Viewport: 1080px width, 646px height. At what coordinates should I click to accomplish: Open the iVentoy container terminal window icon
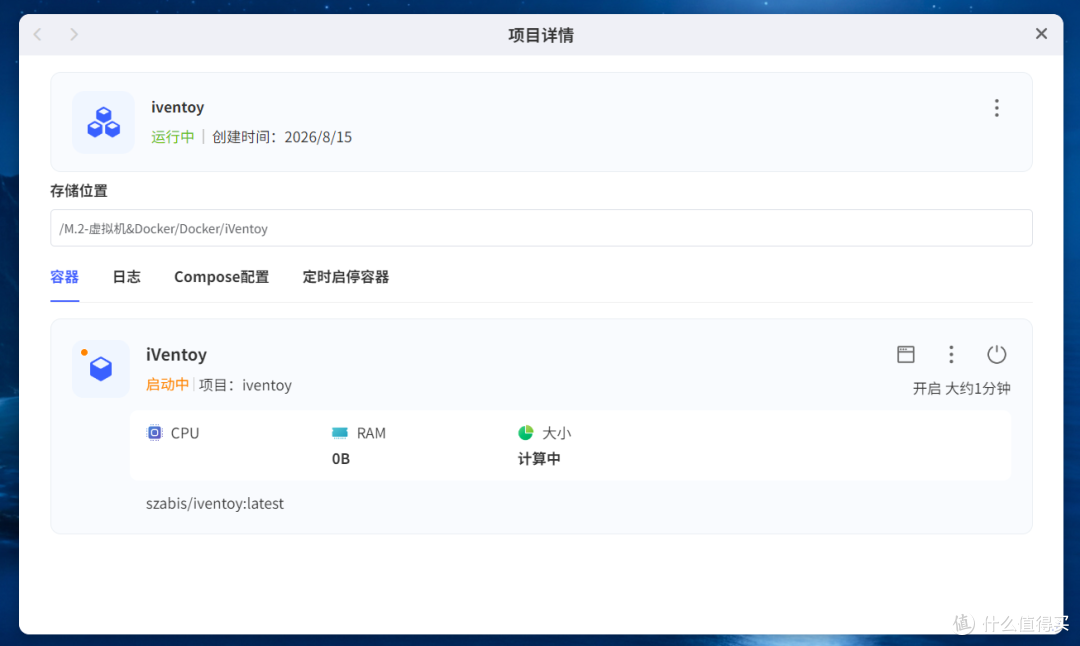click(906, 354)
